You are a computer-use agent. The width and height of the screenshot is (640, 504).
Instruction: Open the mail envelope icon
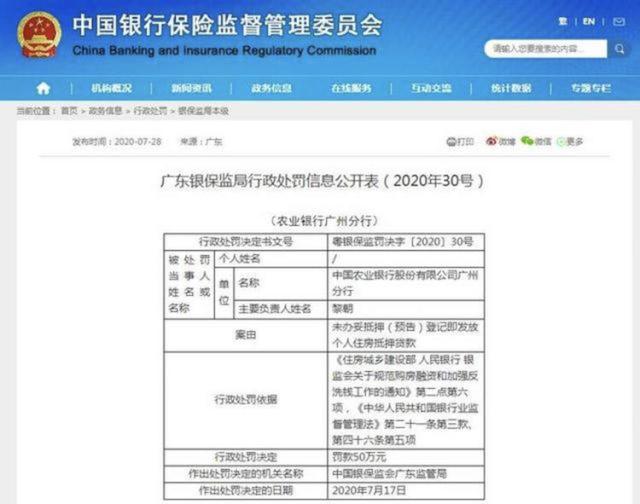click(x=619, y=22)
